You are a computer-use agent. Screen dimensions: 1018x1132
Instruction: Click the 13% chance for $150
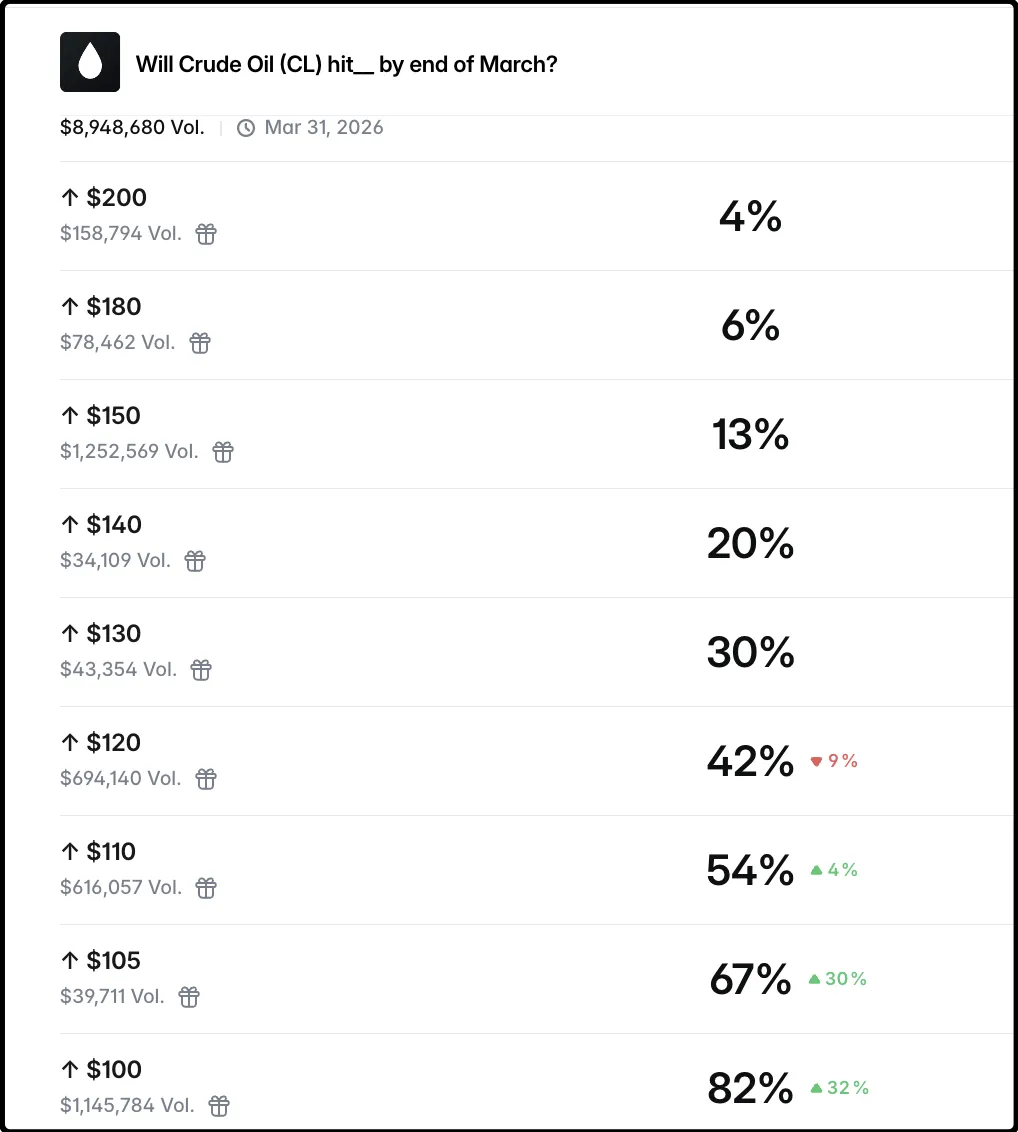point(750,435)
